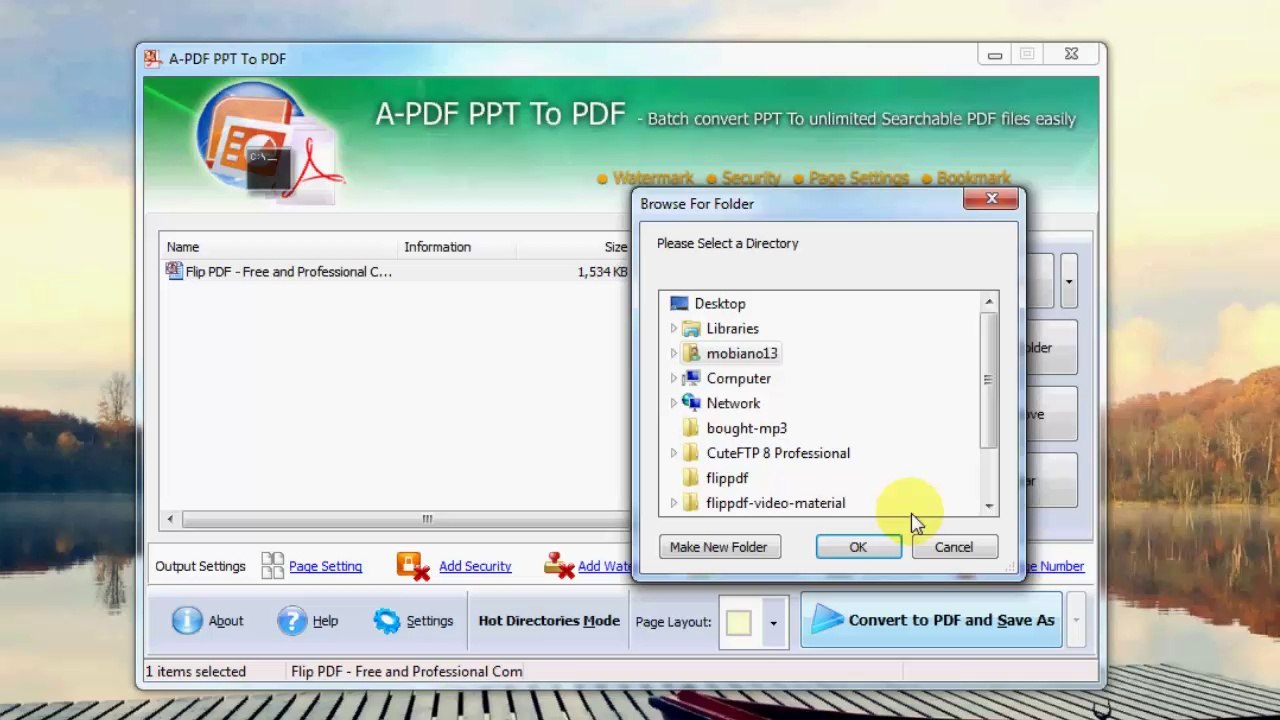Click the mobiano13 user folder icon
The height and width of the screenshot is (720, 1280).
[x=691, y=353]
